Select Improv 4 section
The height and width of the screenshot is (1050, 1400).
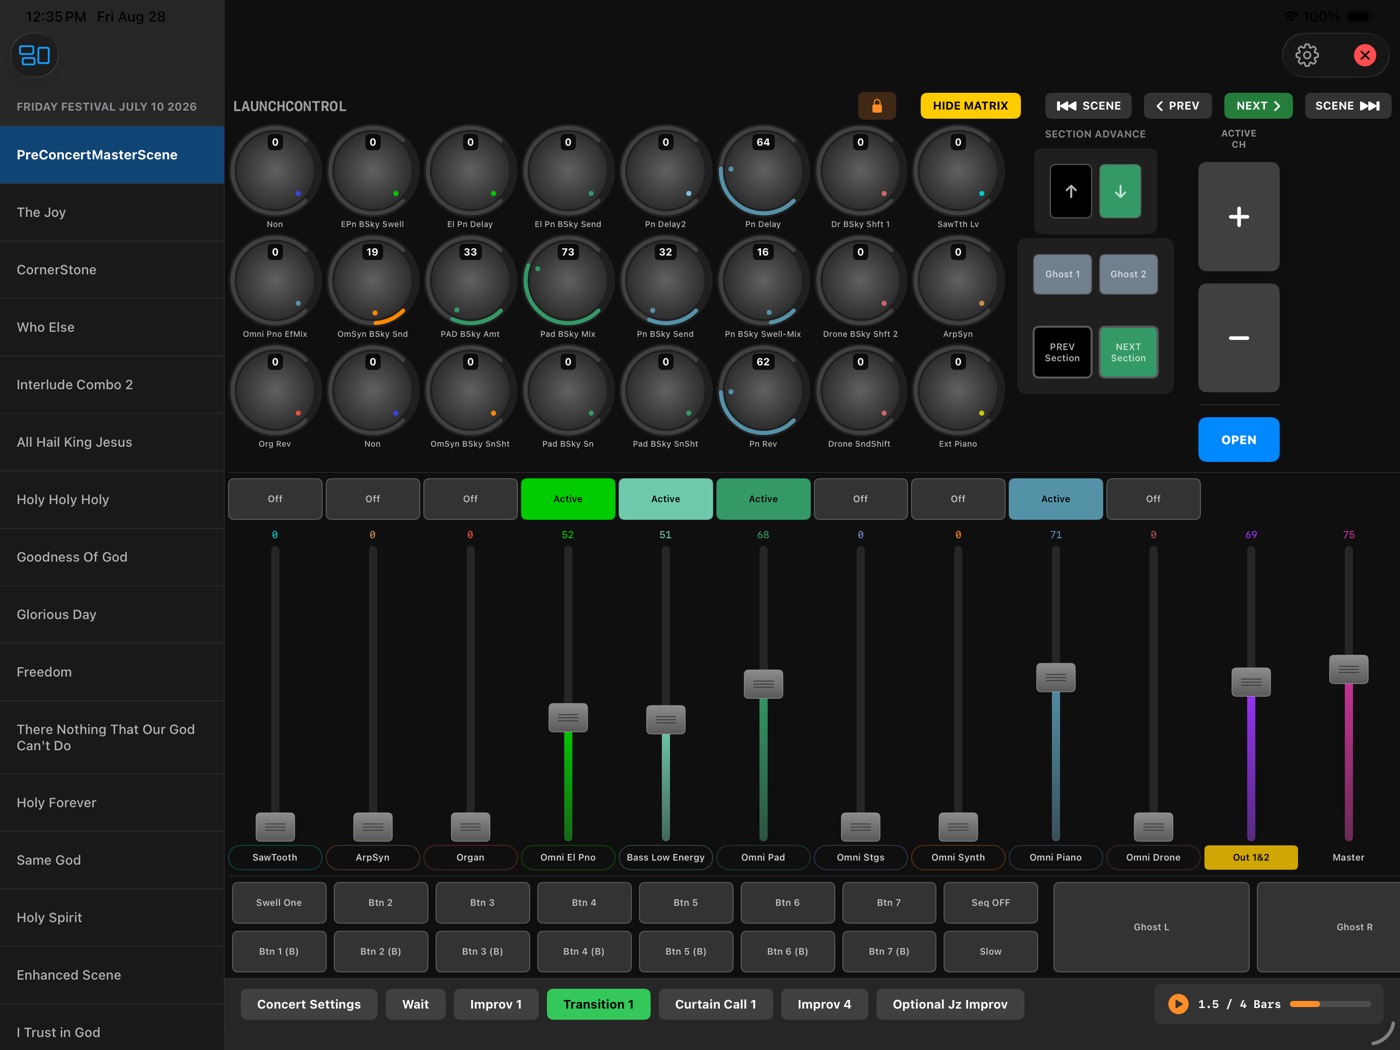click(824, 1004)
